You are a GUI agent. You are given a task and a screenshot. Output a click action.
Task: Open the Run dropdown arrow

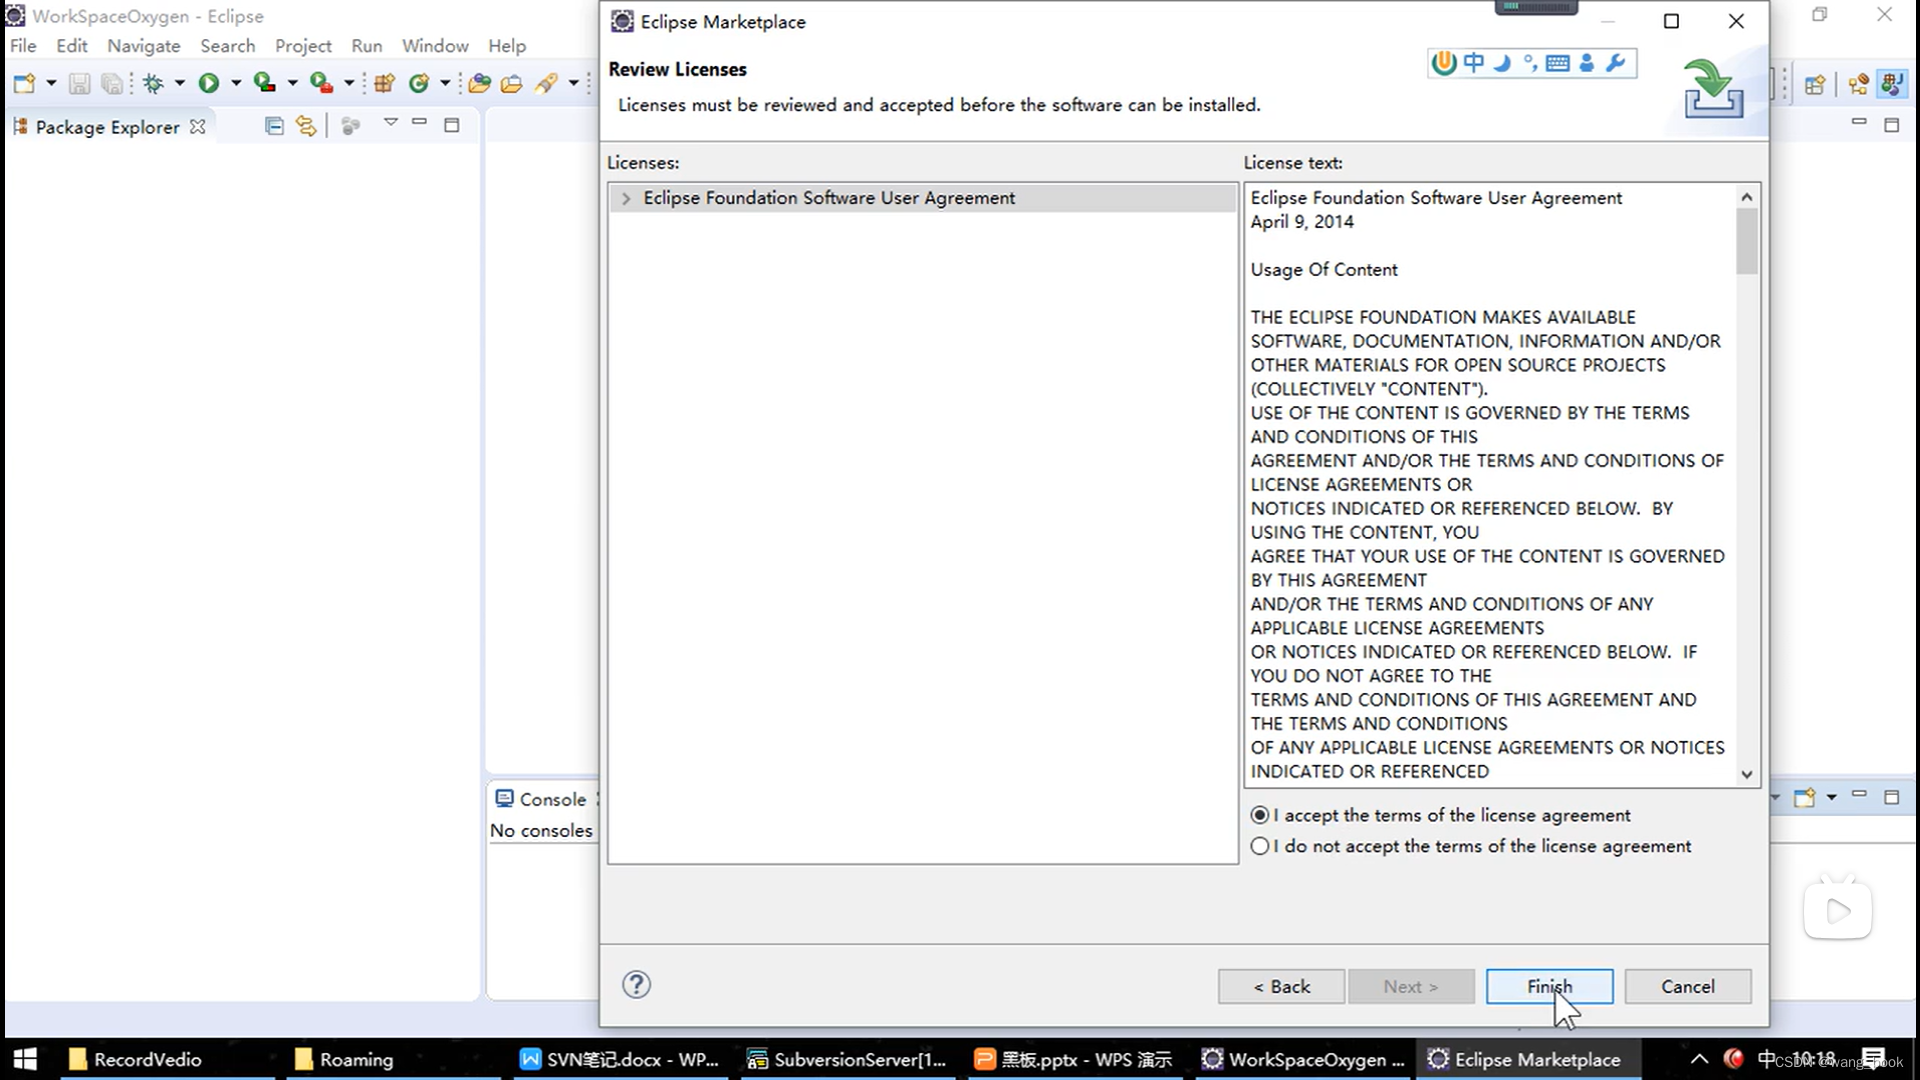(x=236, y=84)
